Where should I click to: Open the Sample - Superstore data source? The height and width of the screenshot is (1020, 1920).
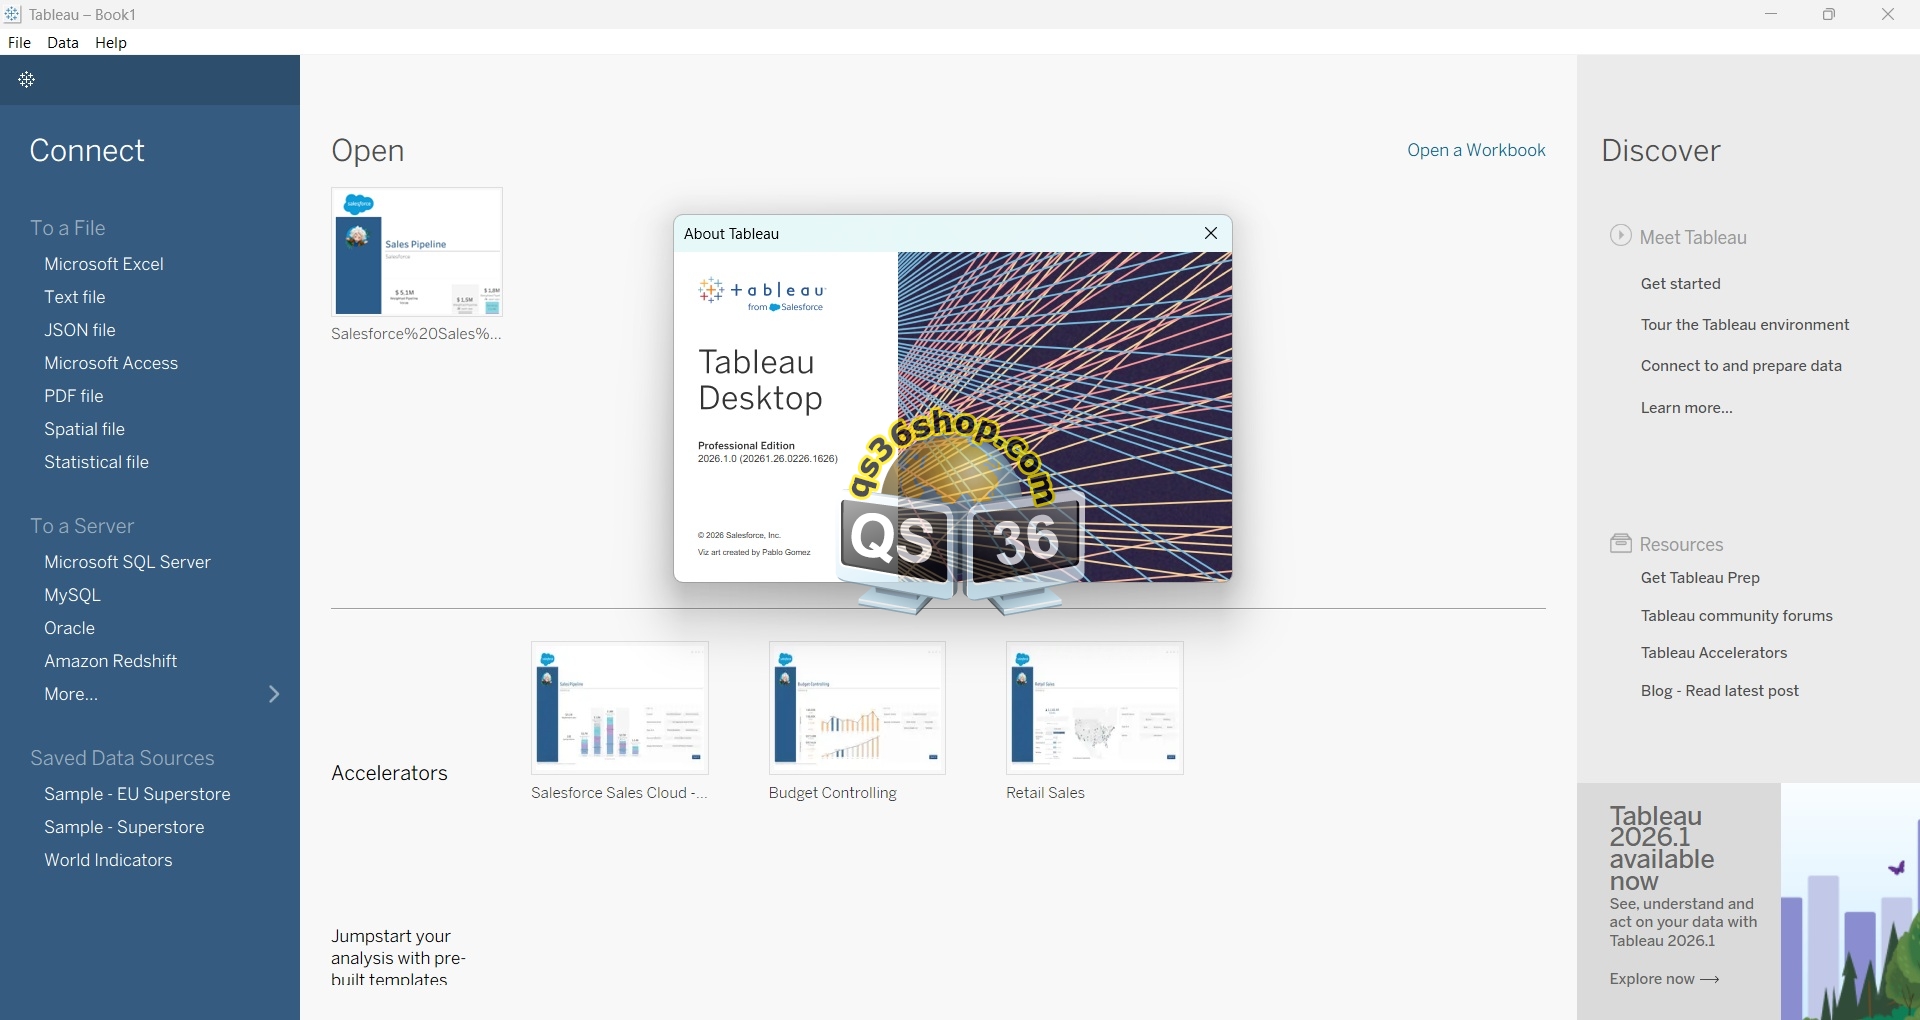point(124,827)
